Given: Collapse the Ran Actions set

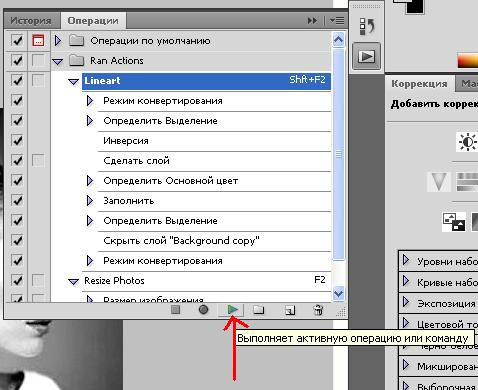Looking at the screenshot, I should point(58,62).
